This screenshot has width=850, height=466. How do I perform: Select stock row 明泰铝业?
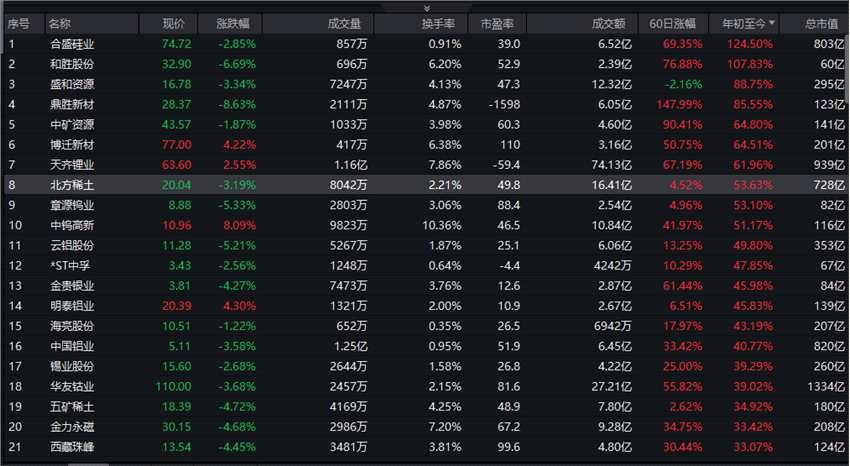pyautogui.click(x=424, y=306)
